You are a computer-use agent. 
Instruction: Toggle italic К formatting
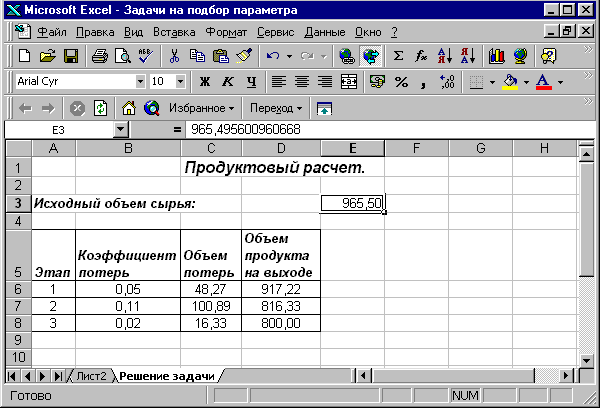(x=228, y=82)
